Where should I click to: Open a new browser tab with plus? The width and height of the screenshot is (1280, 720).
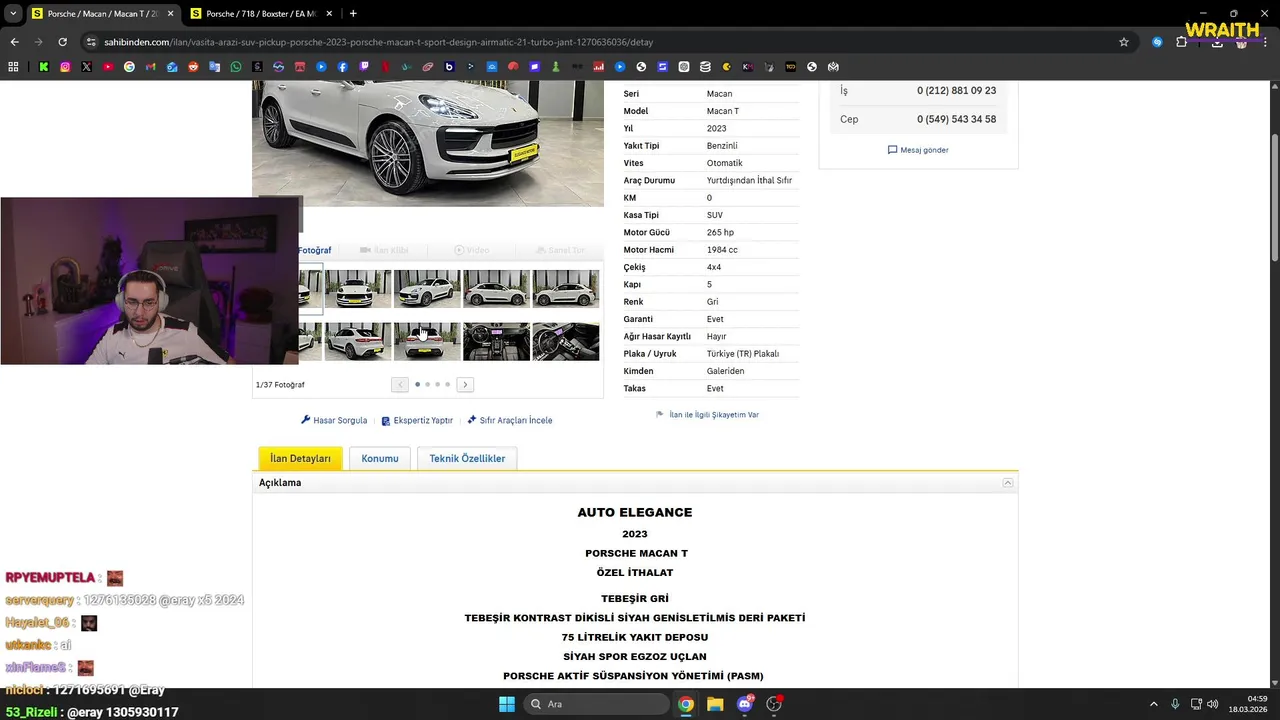point(353,14)
